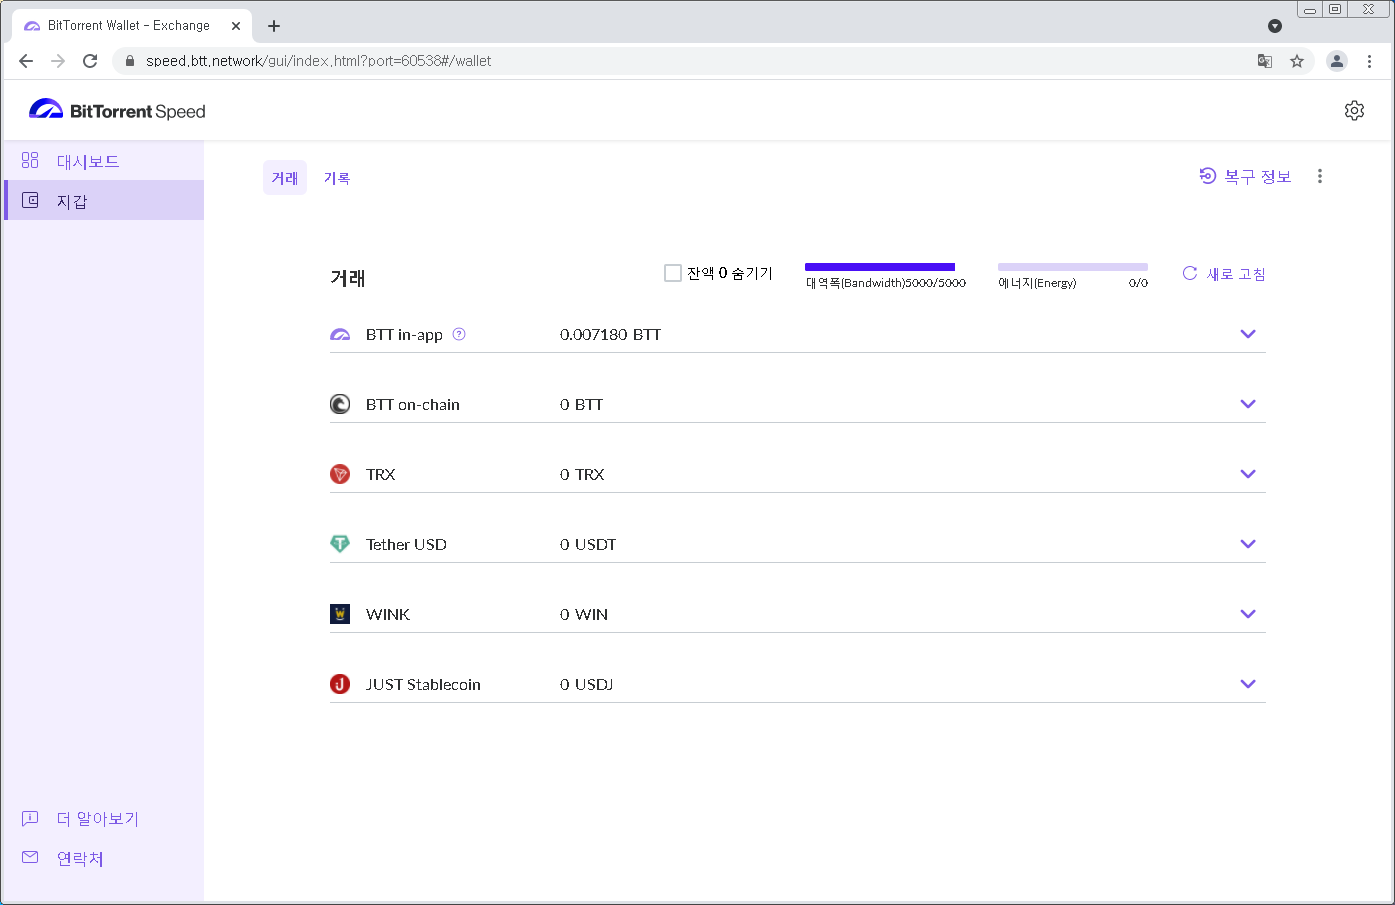Screen dimensions: 1395x905
Task: Expand the Tether USD row
Action: coord(1248,544)
